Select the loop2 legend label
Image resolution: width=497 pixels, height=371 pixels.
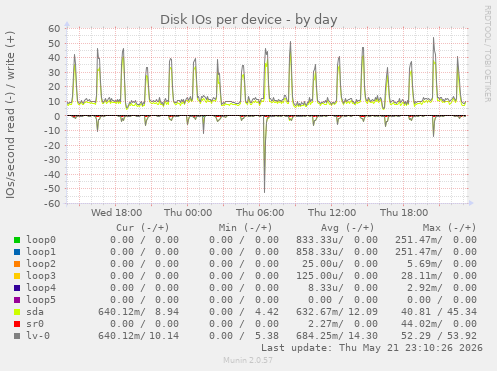point(41,264)
